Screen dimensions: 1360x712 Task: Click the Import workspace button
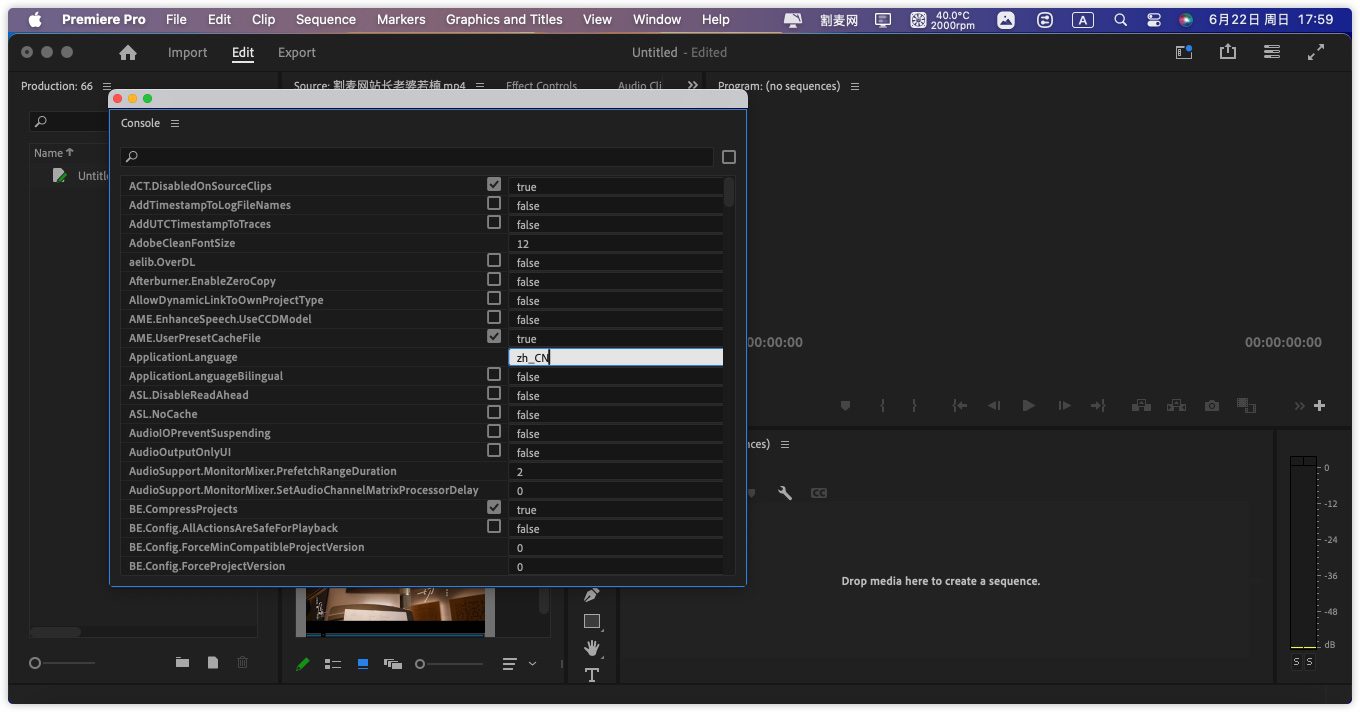(187, 53)
